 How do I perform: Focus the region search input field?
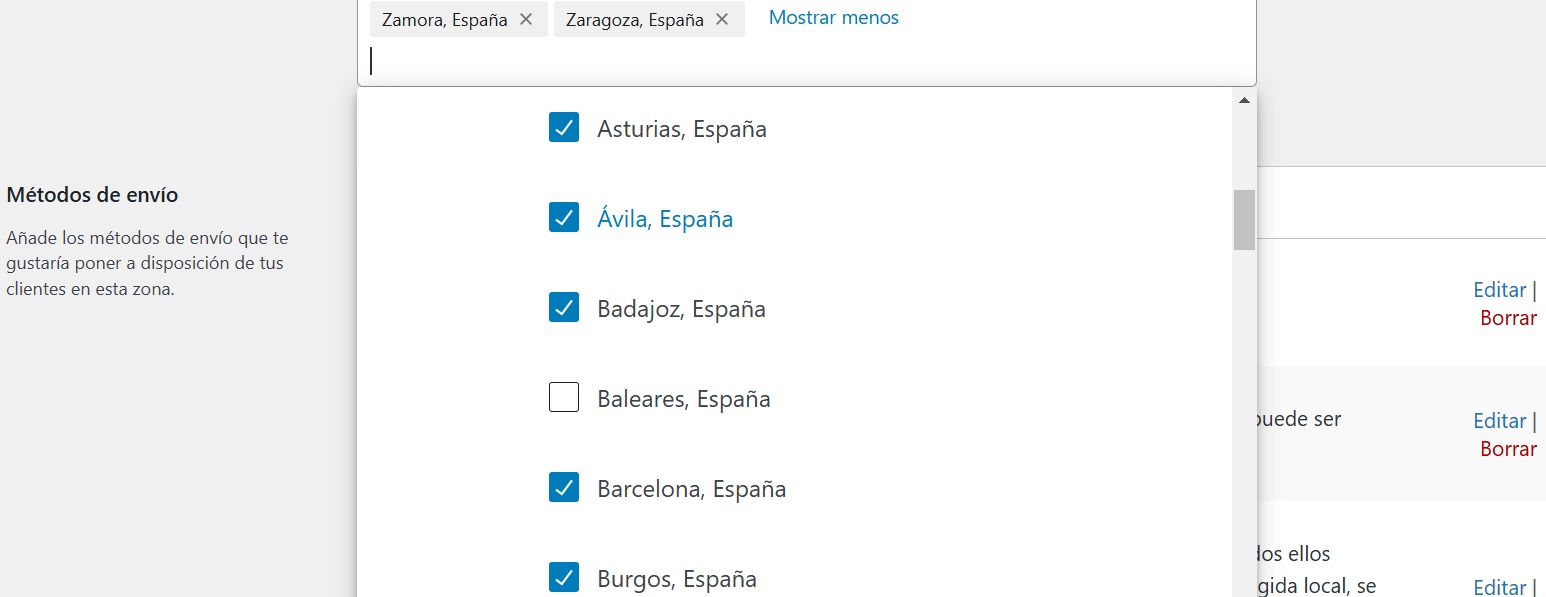tap(806, 62)
